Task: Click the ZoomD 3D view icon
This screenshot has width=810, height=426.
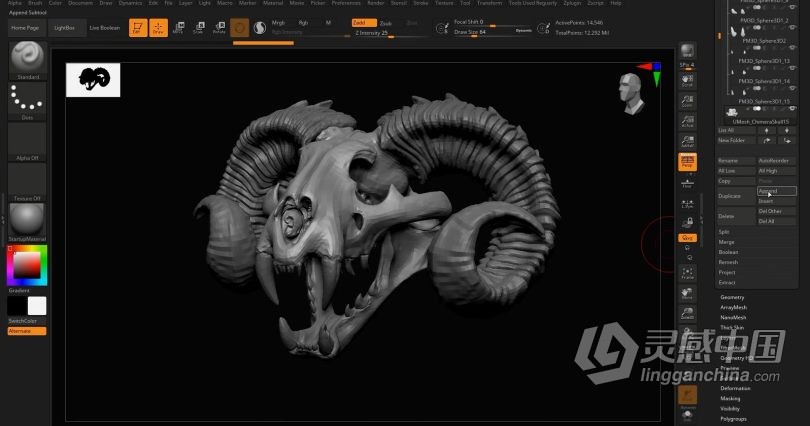Action: [687, 313]
